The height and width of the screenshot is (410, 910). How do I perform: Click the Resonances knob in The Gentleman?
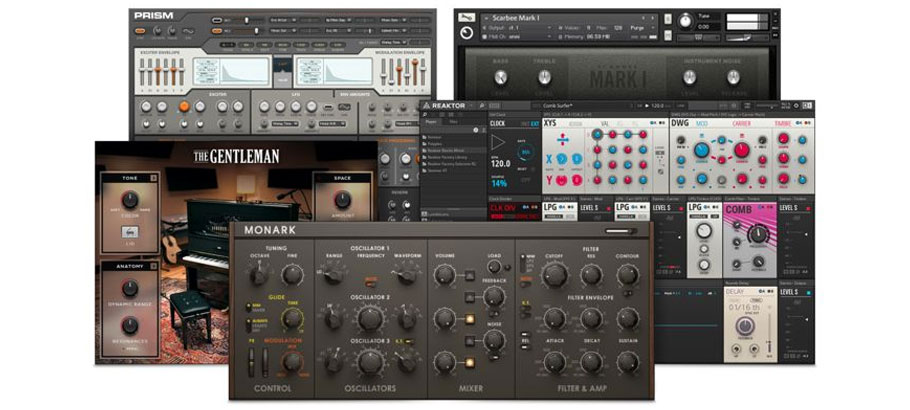130,325
